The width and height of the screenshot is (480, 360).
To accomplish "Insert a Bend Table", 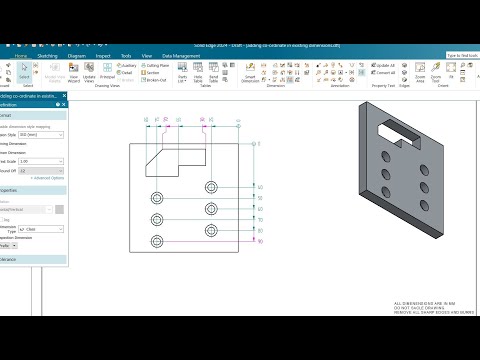I will point(213,72).
